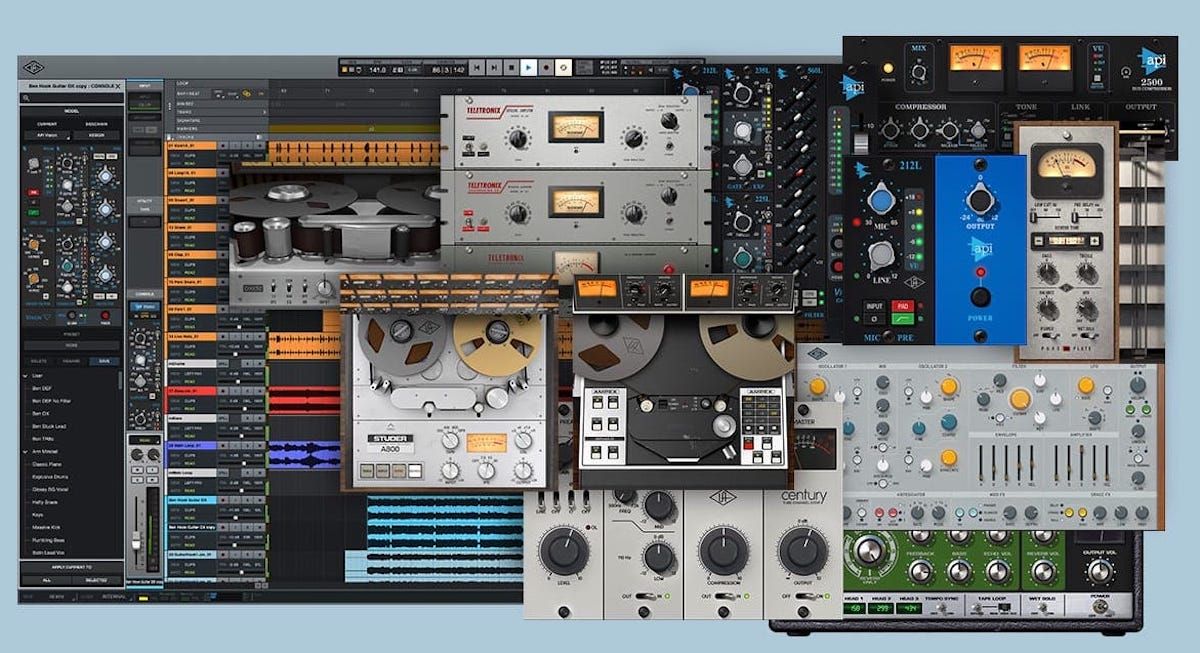Select the Ben Stuck Lead preset
1200x653 pixels.
[48, 428]
